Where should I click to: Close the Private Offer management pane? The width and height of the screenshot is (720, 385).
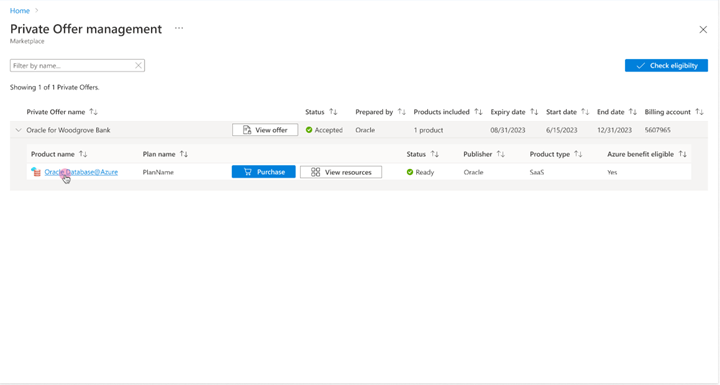(703, 29)
